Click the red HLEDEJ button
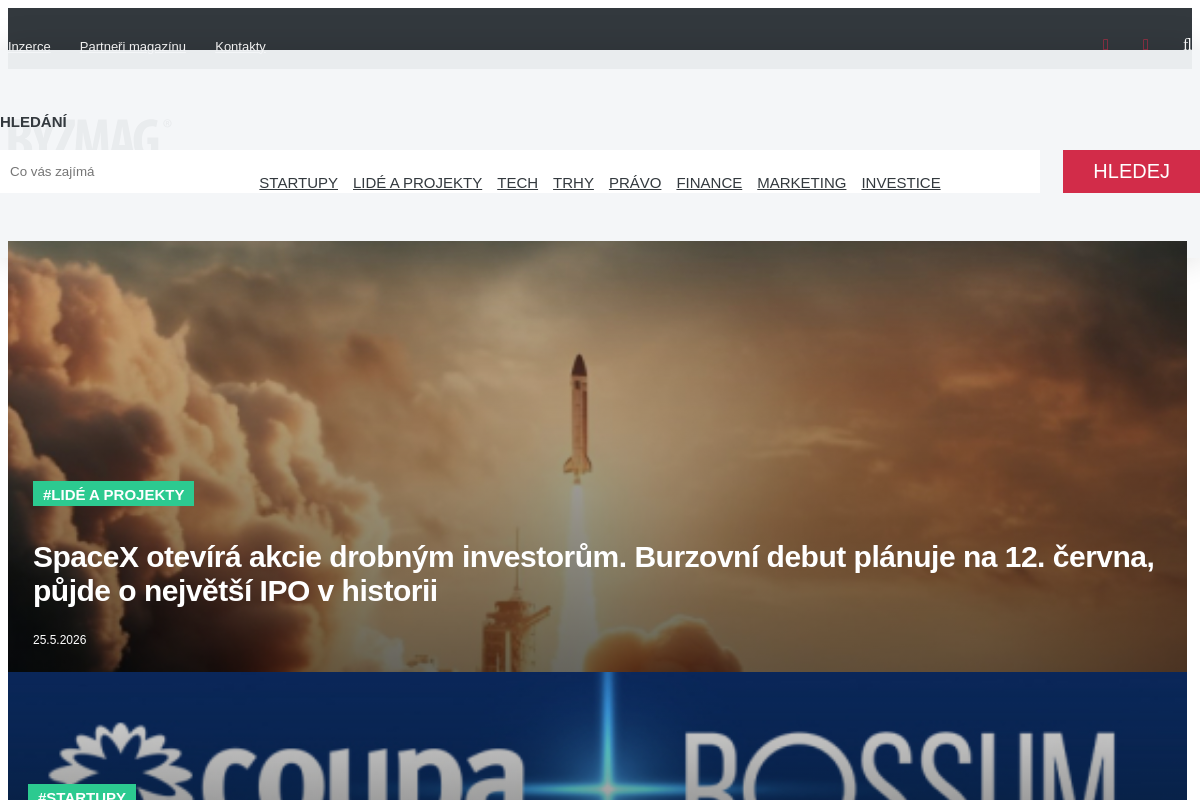 tap(1131, 171)
